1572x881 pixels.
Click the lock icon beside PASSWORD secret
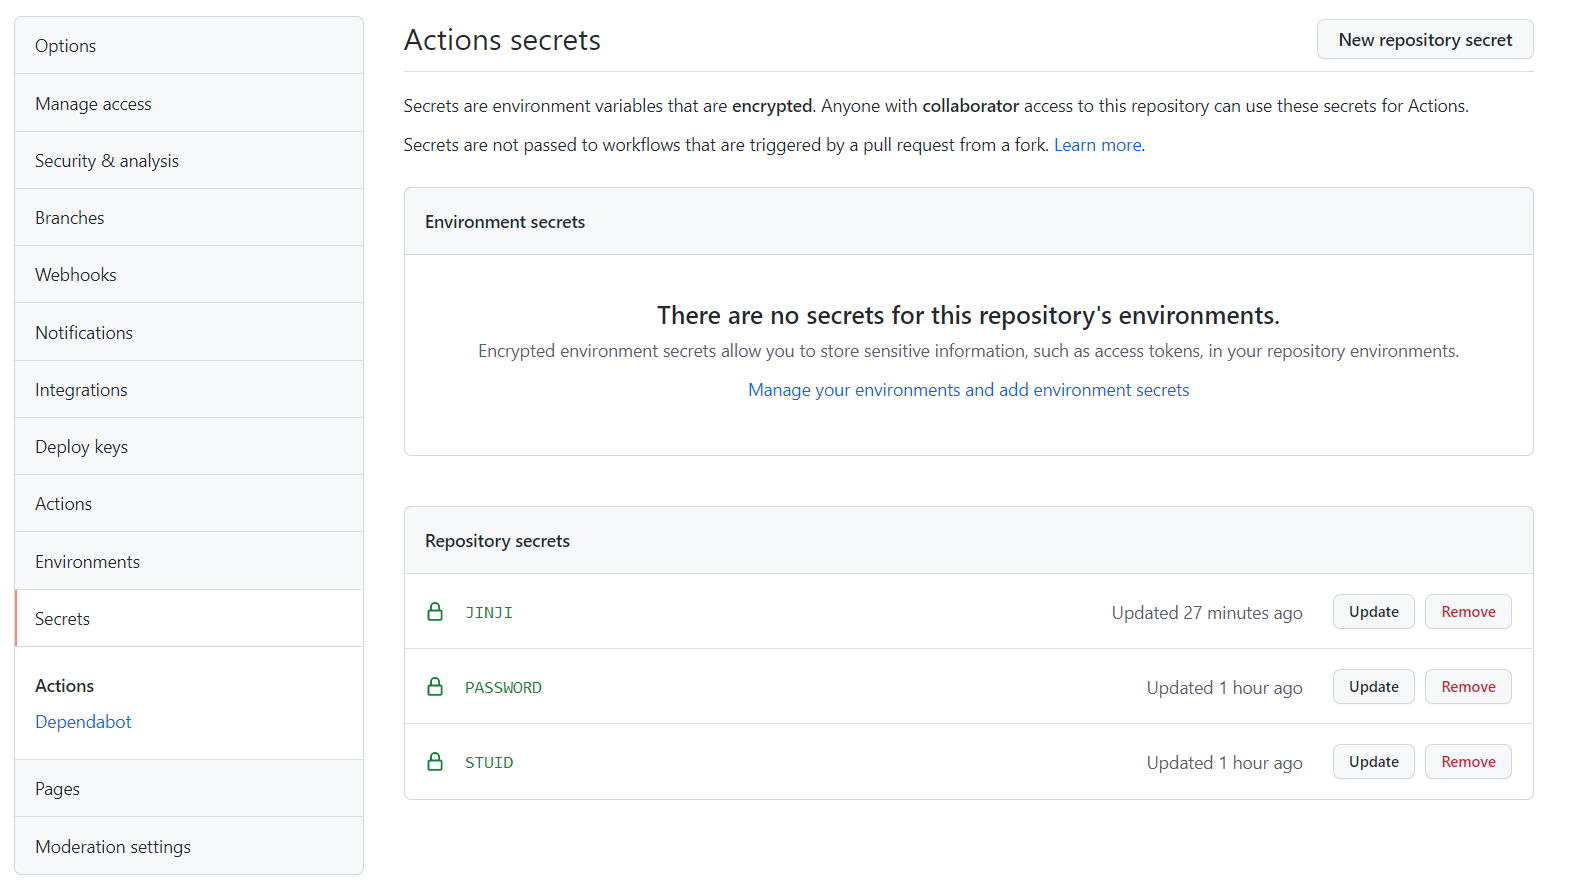(435, 687)
